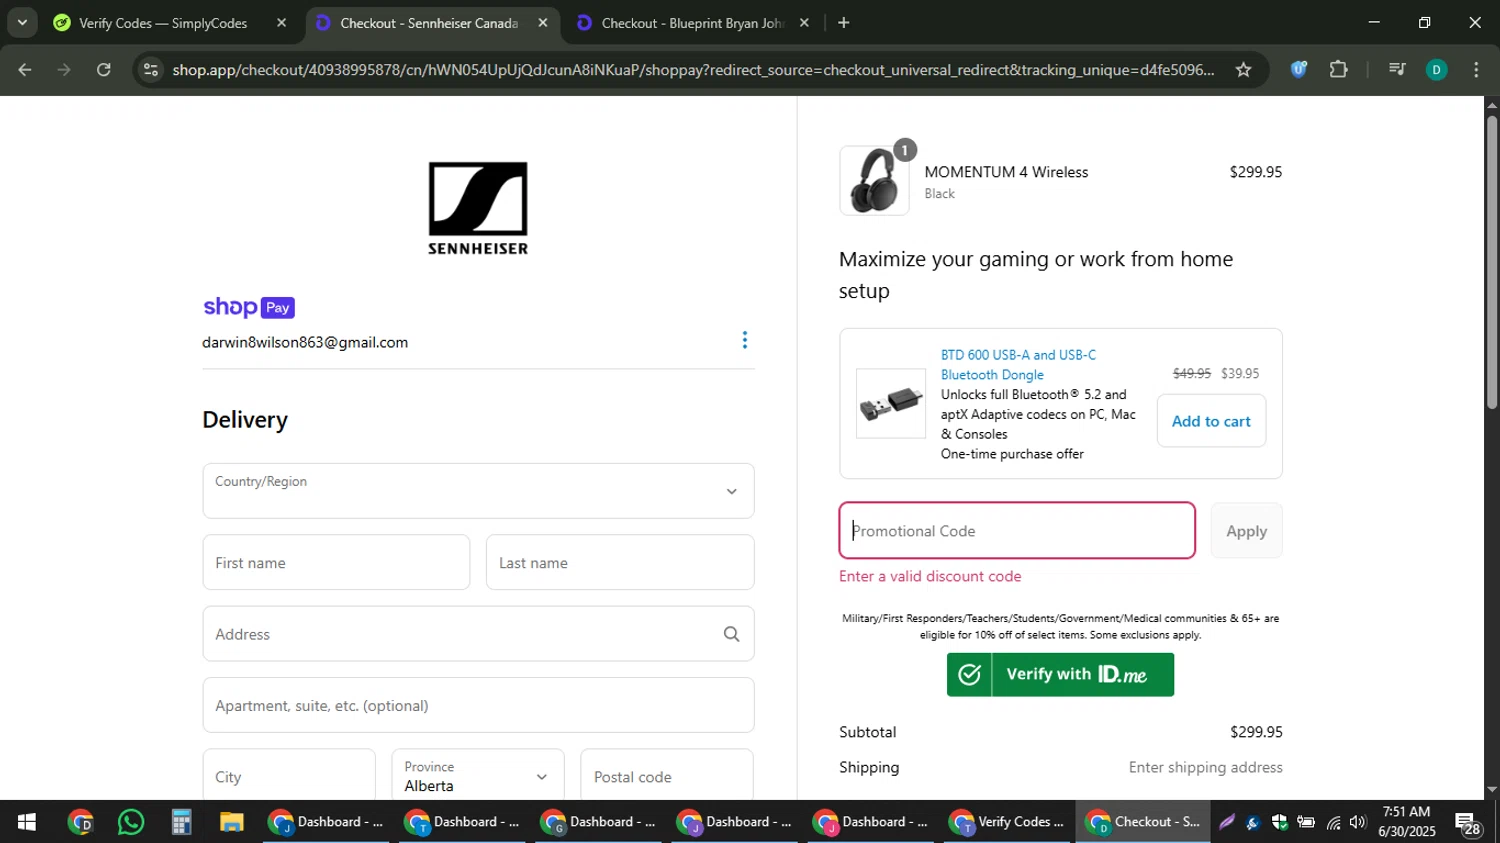Click the Shop Pay logo
This screenshot has width=1500, height=843.
(249, 307)
